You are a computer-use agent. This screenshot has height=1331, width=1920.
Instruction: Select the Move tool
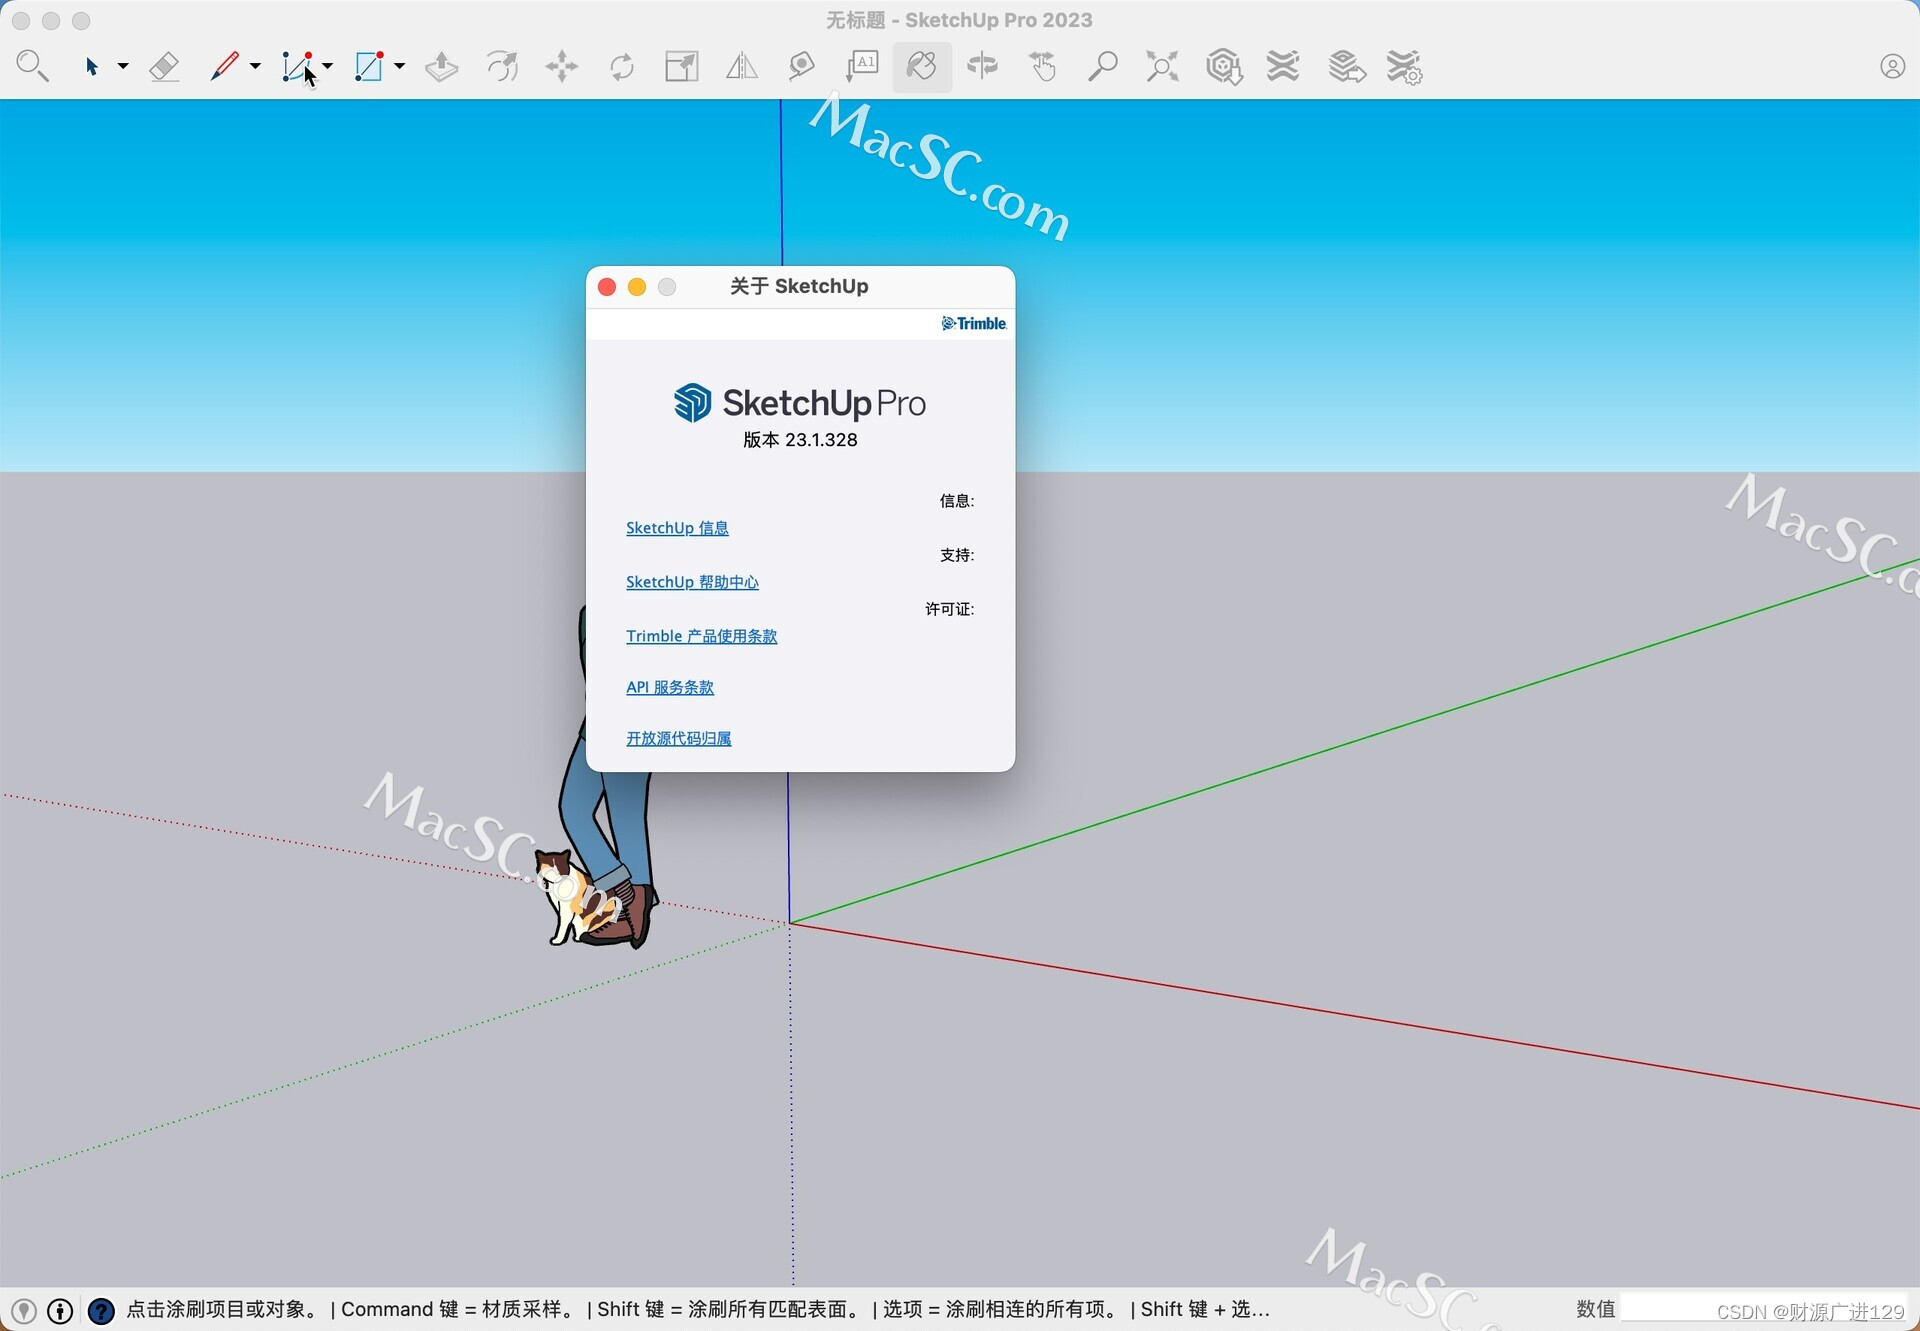[562, 67]
